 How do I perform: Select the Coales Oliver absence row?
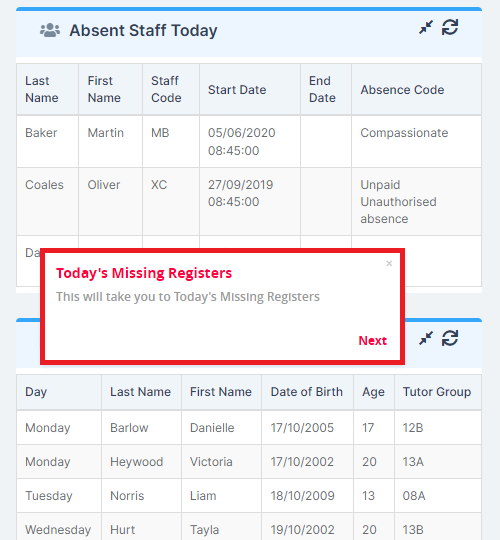pos(249,202)
